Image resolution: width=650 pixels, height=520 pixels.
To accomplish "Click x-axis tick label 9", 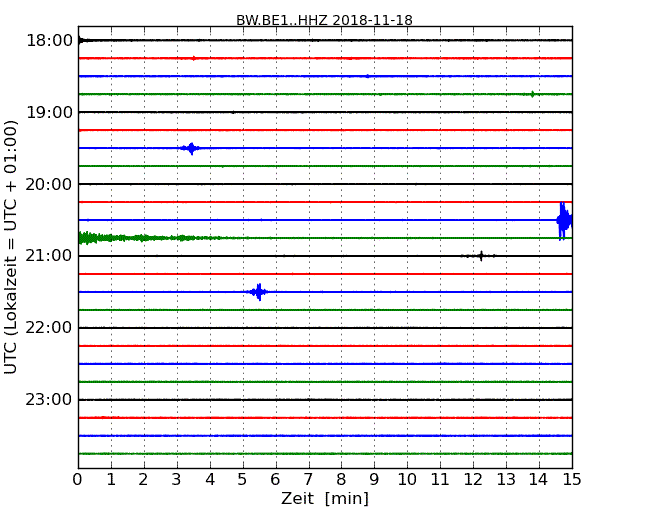I will (x=374, y=479).
